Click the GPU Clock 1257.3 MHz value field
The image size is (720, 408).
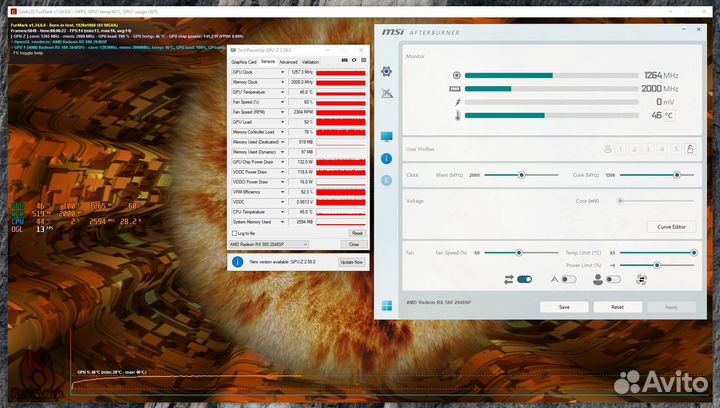click(301, 72)
